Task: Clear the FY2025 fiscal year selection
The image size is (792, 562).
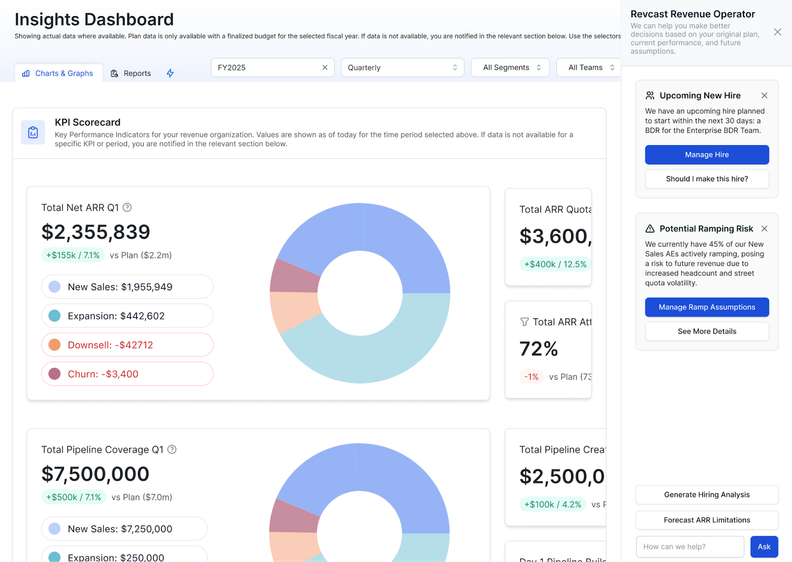Action: click(325, 67)
